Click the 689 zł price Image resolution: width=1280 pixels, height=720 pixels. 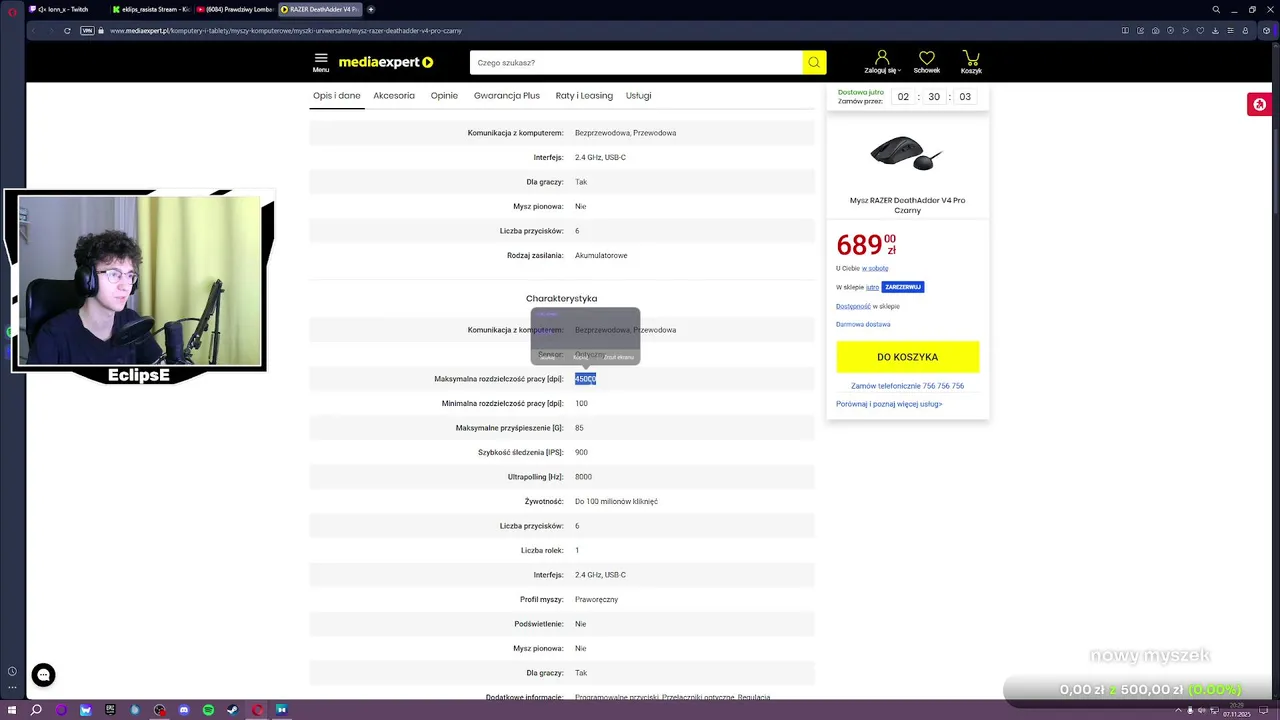866,244
